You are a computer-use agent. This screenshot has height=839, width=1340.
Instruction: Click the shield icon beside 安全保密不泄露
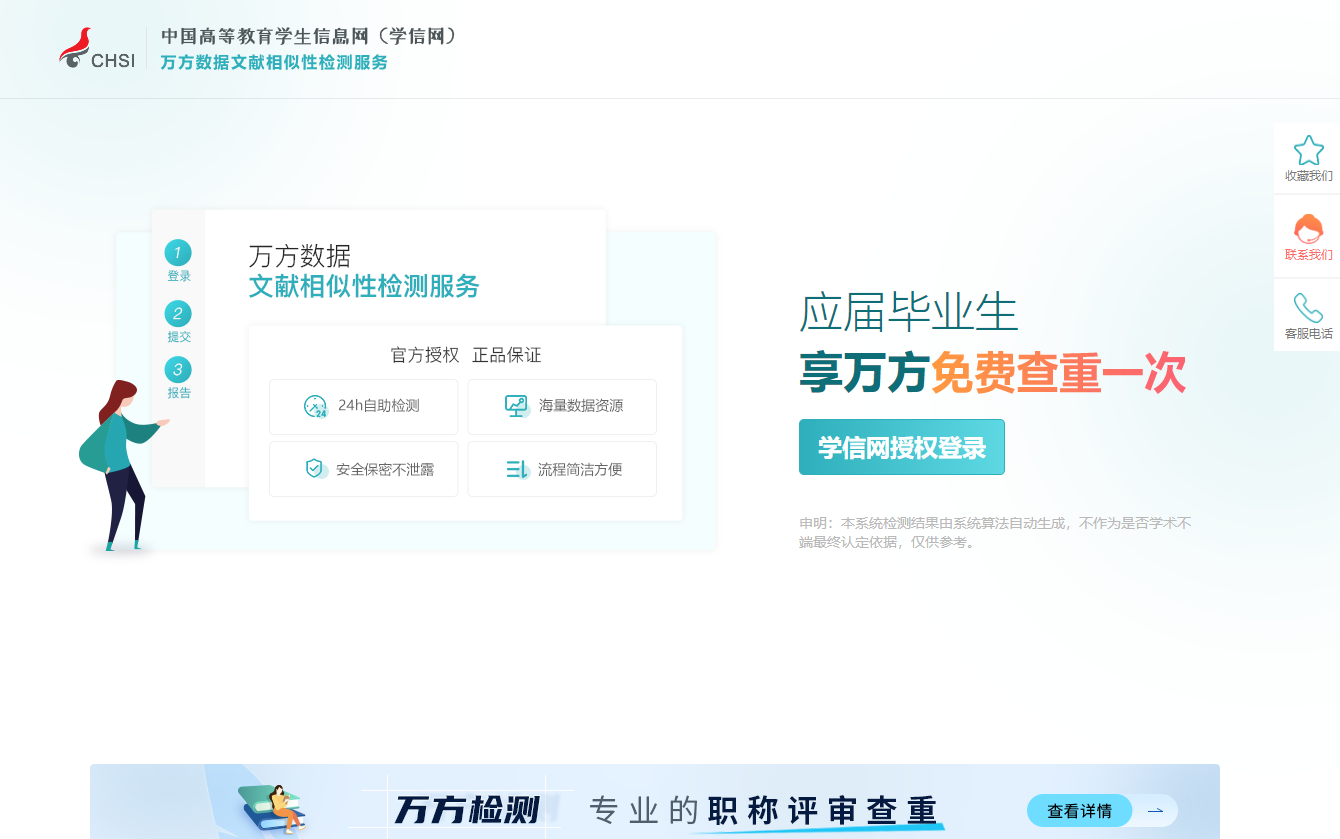pos(316,468)
